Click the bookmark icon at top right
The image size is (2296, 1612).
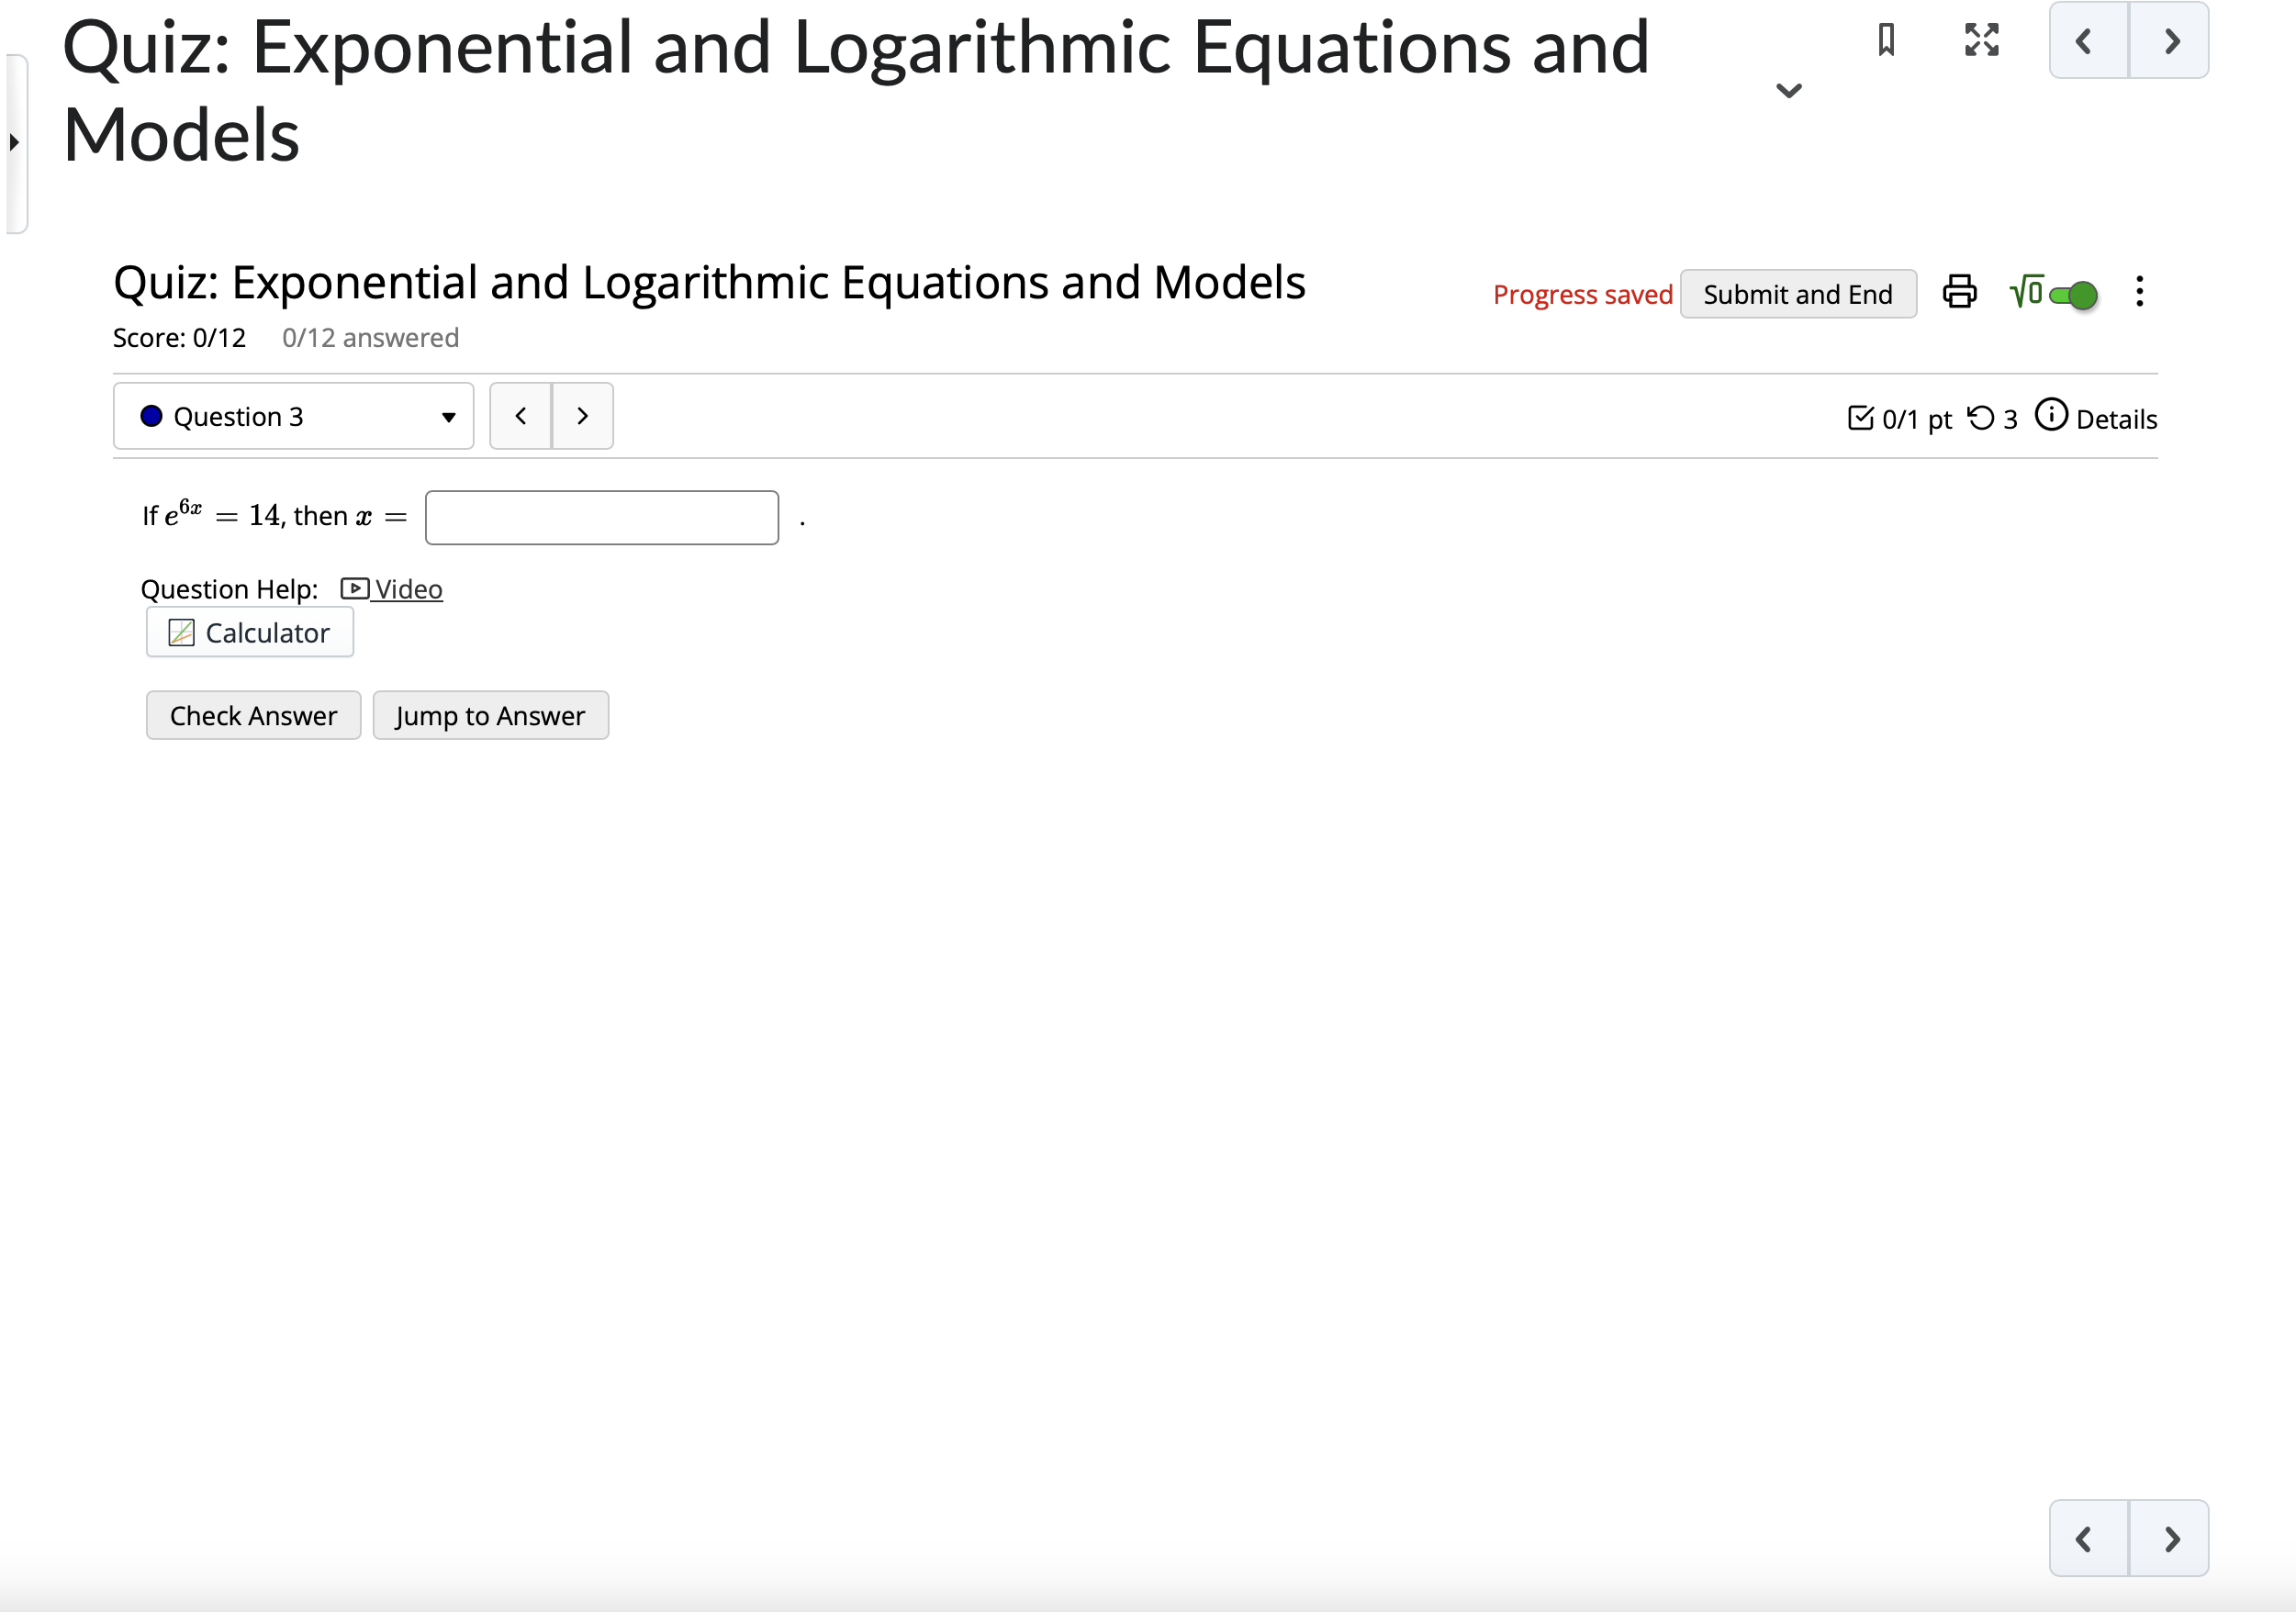1888,41
